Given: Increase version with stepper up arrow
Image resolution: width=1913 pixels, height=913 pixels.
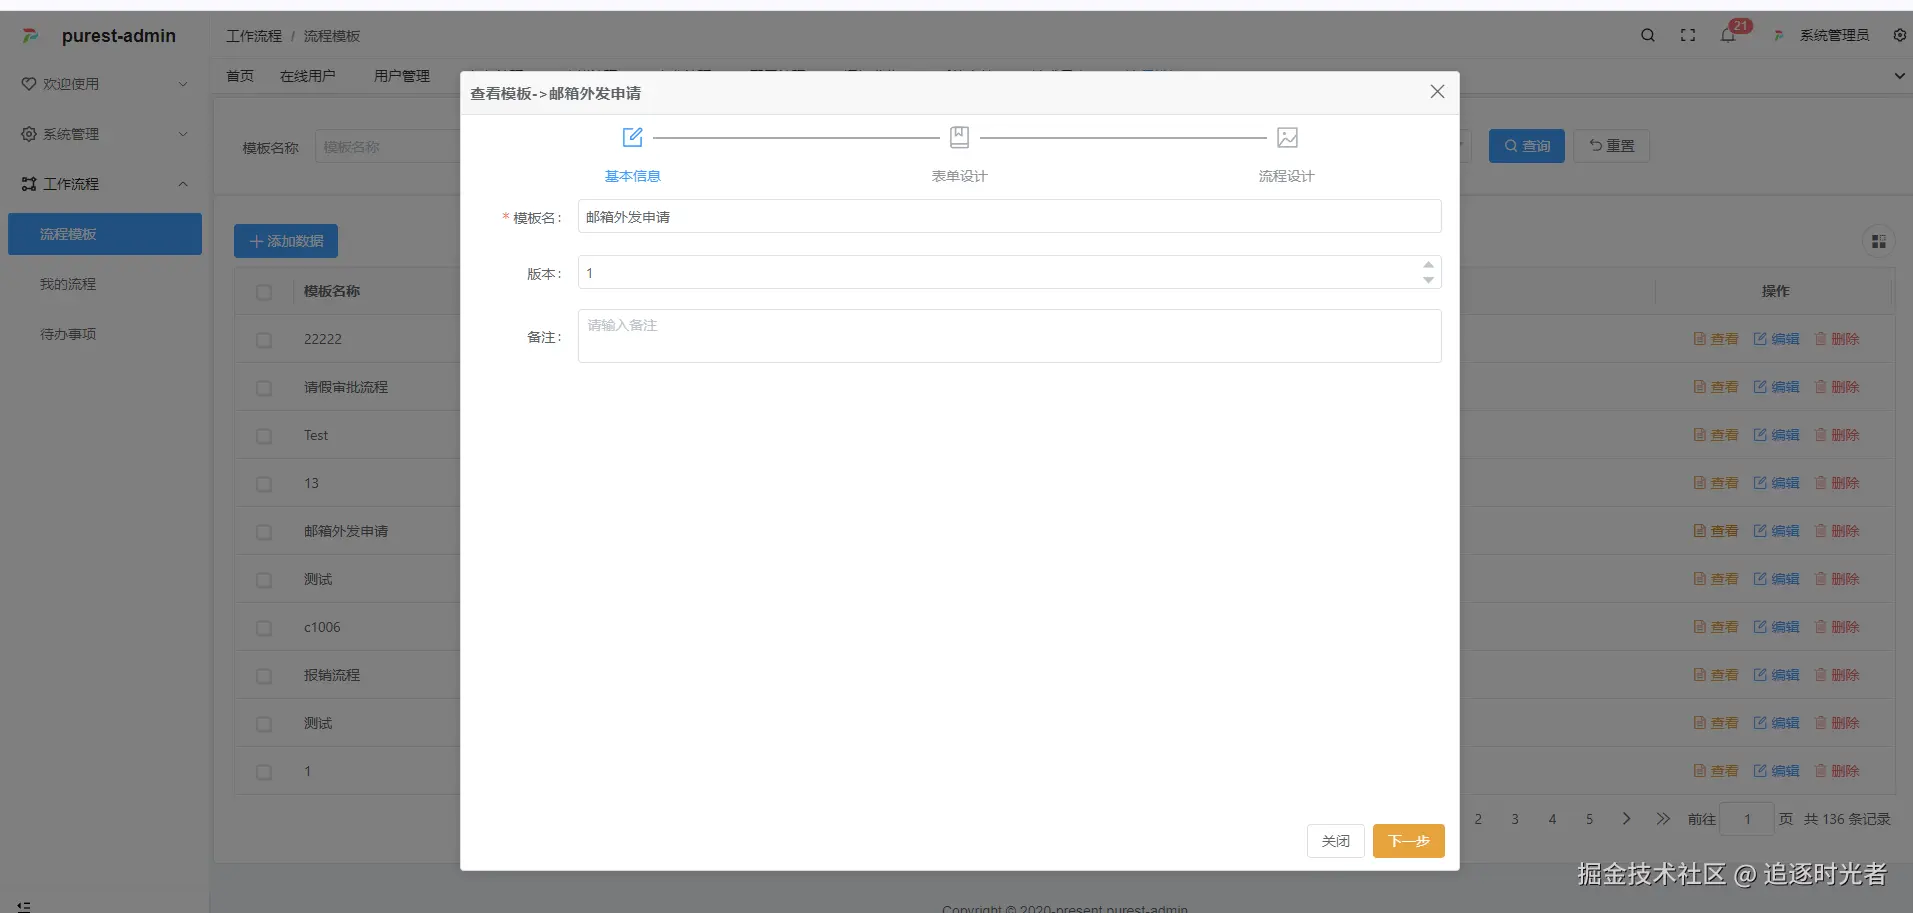Looking at the screenshot, I should pyautogui.click(x=1428, y=265).
